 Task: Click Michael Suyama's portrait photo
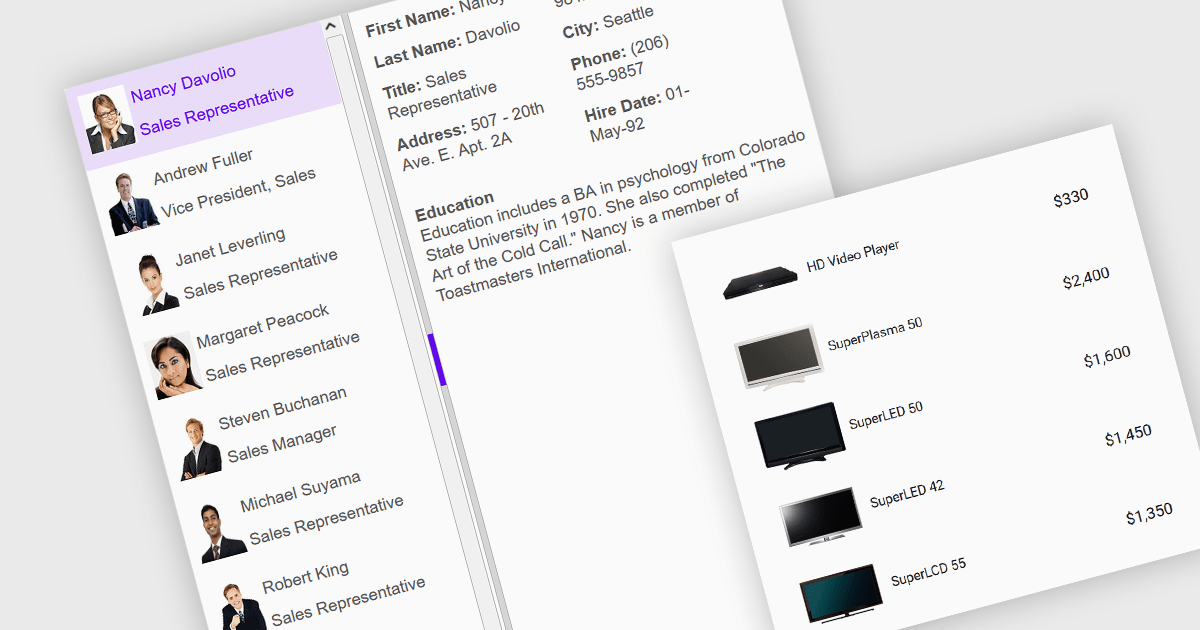tap(221, 532)
